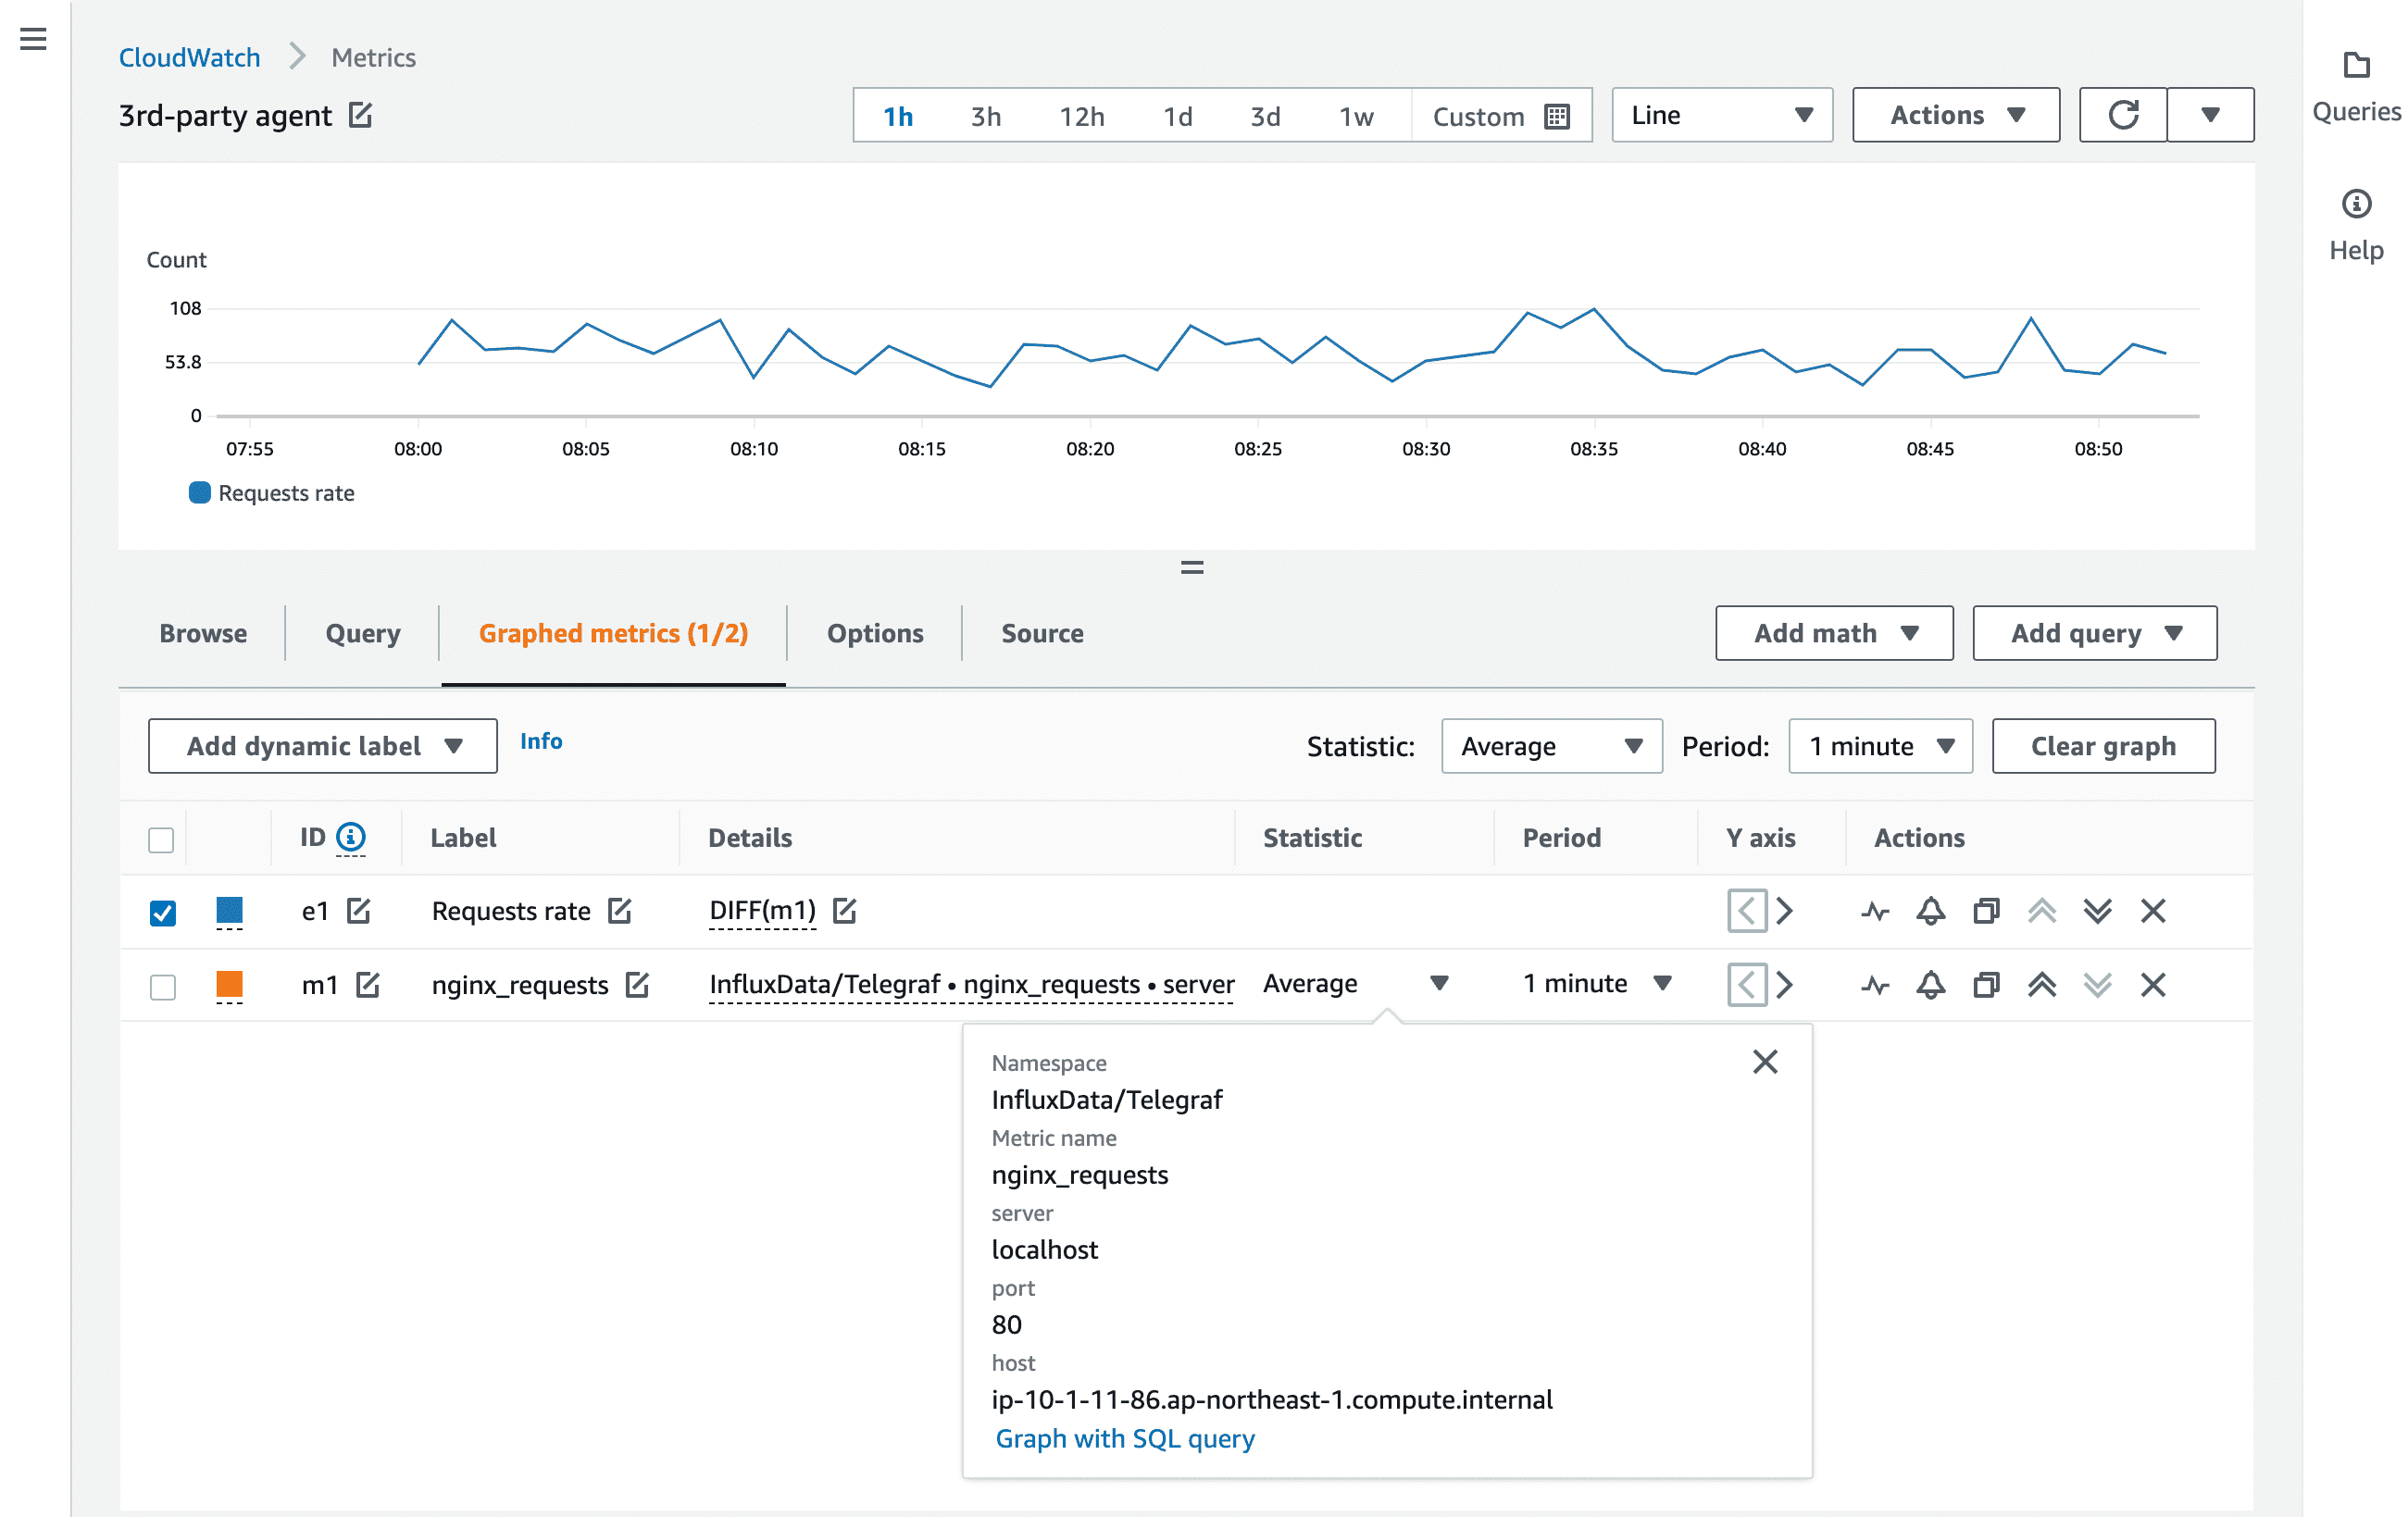The width and height of the screenshot is (2408, 1517).
Task: Edit the '3rd-party agent' graph title
Action: (361, 115)
